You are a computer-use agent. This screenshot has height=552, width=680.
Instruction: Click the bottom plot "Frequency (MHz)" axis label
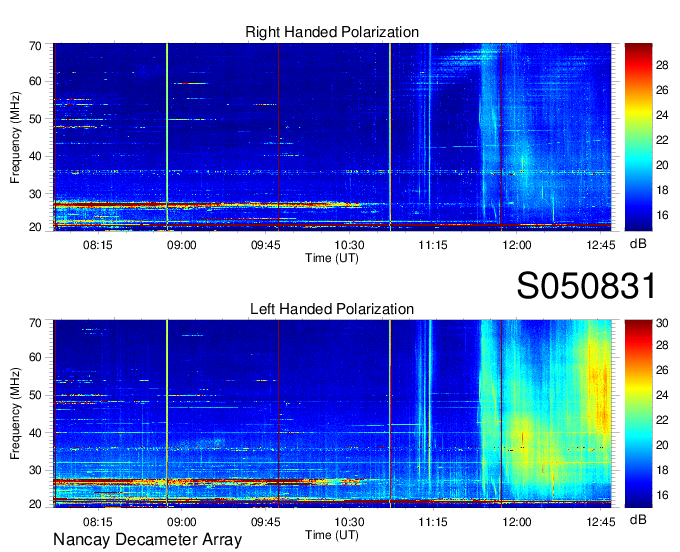(15, 414)
